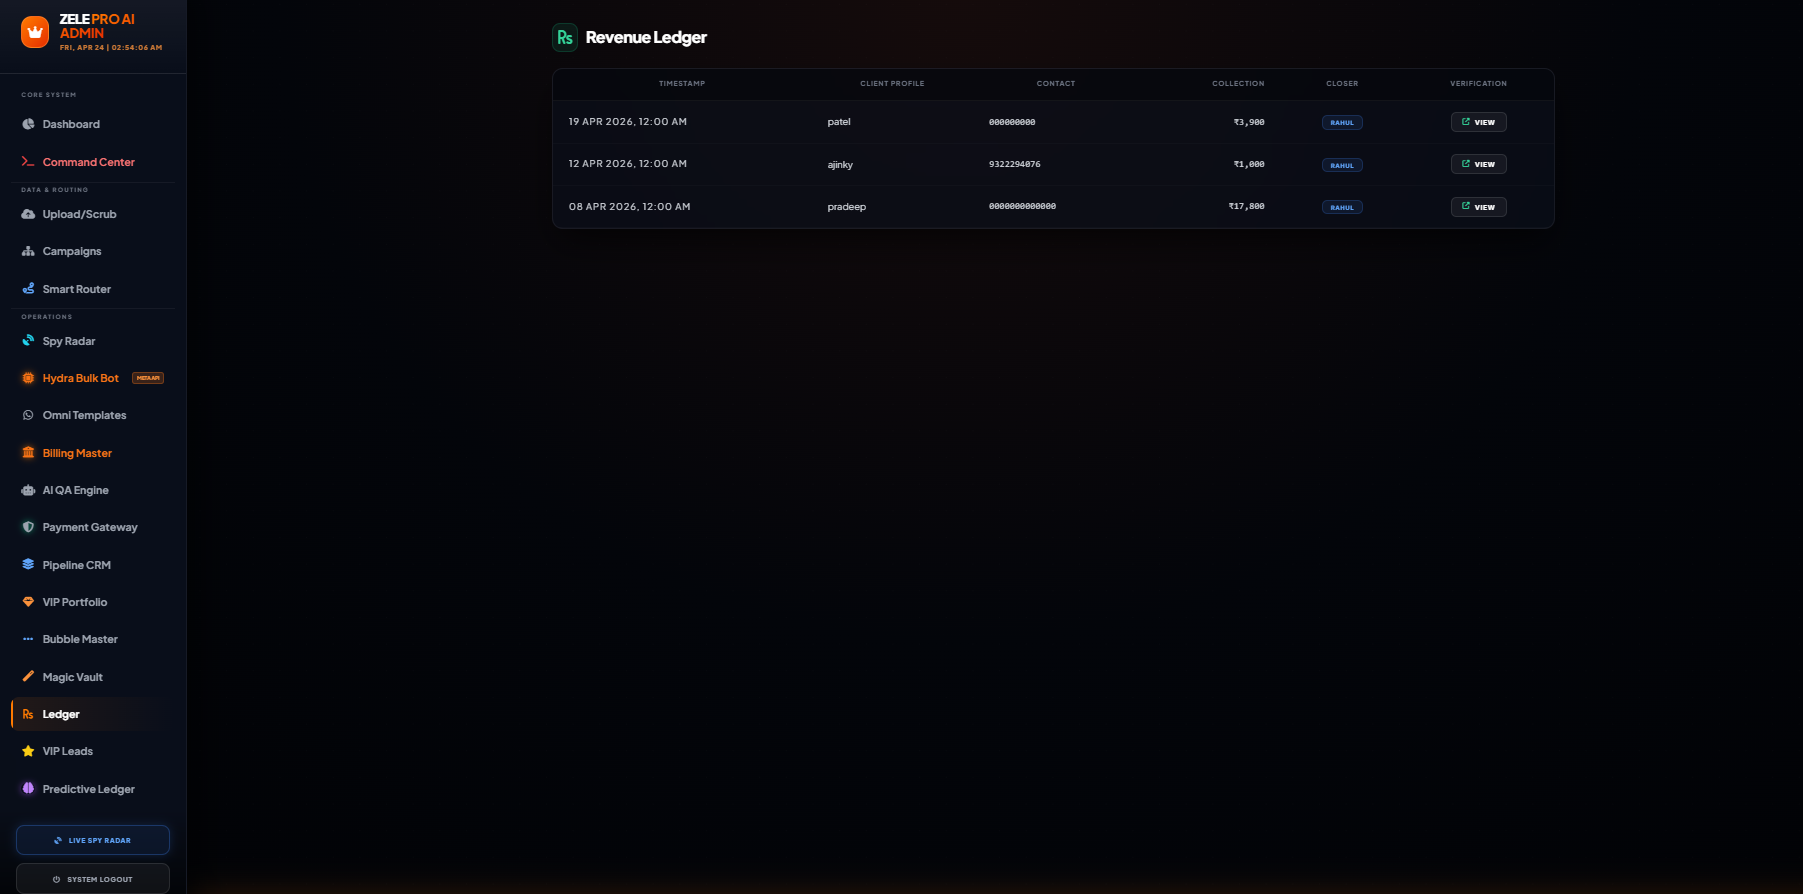
Task: Click the Ledger rupee sidebar icon
Action: 28,714
